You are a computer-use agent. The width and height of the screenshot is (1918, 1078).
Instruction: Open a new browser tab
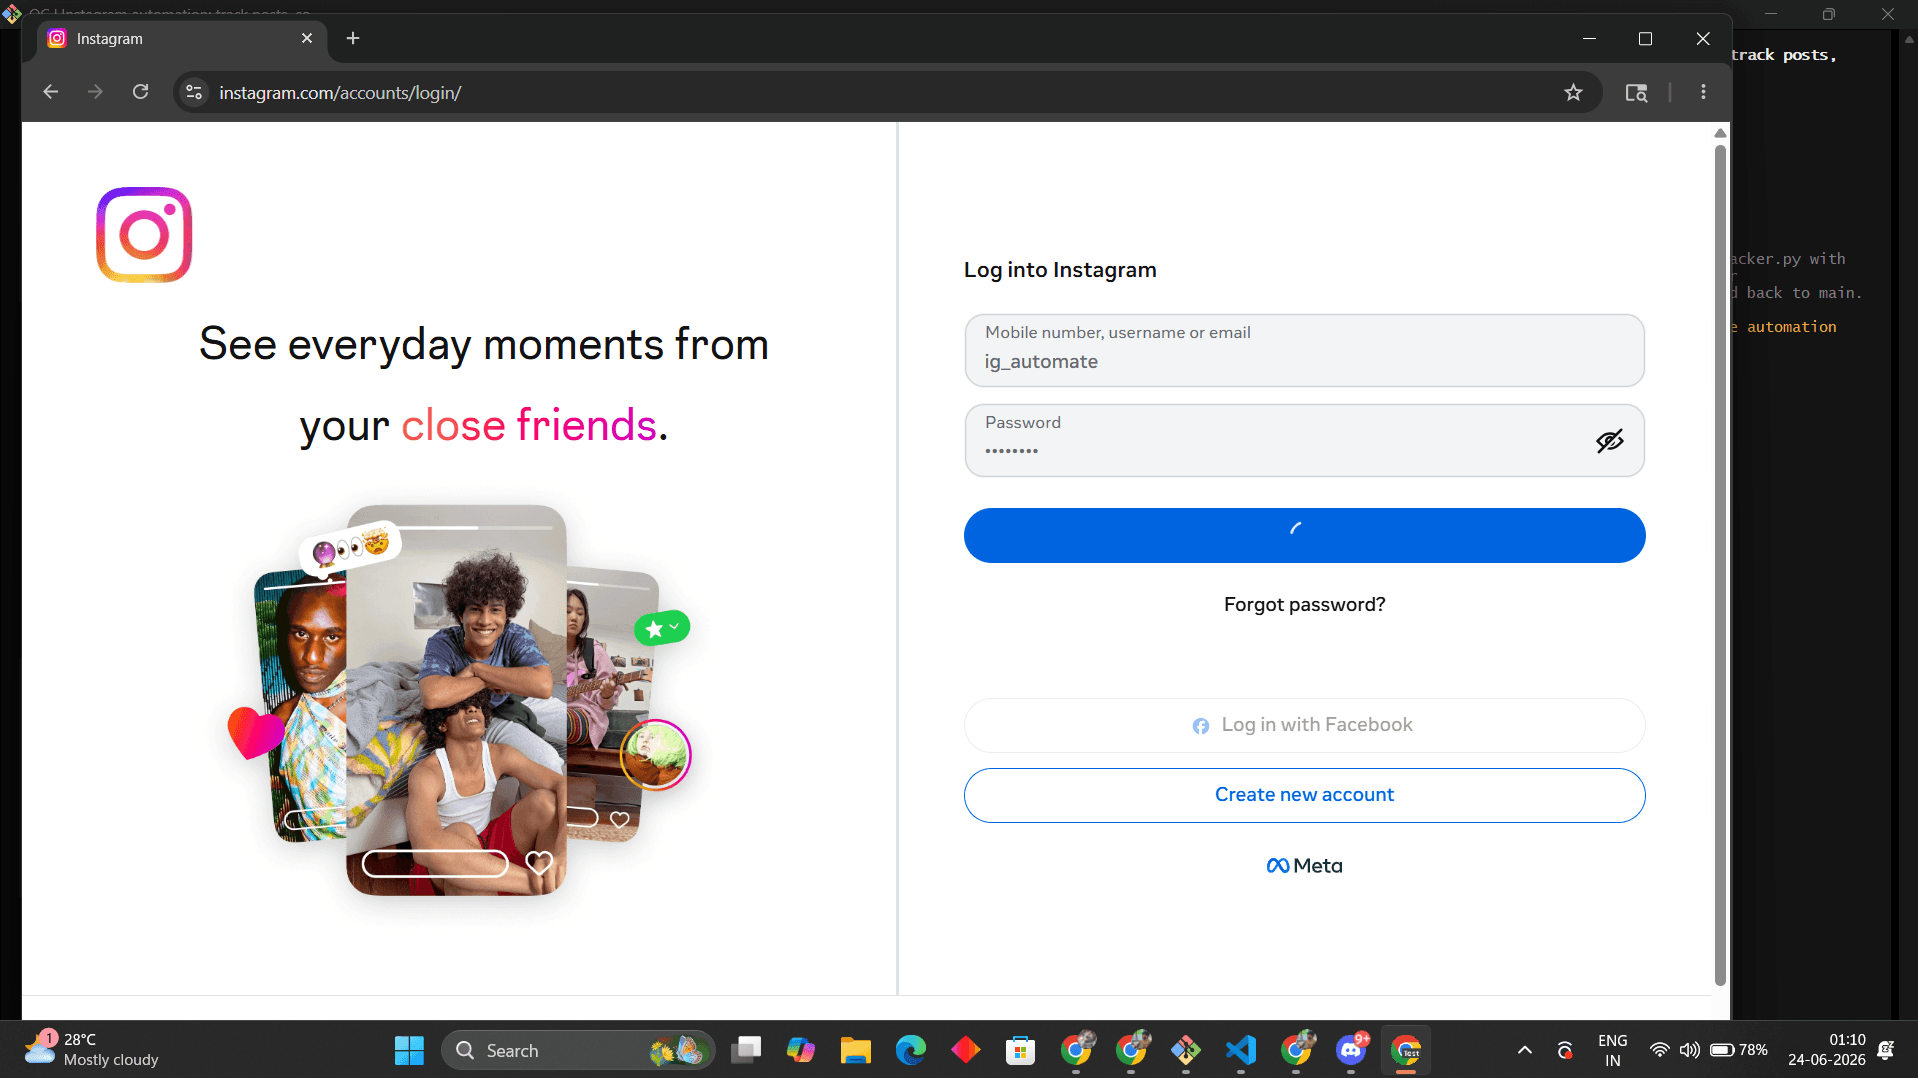click(x=353, y=38)
